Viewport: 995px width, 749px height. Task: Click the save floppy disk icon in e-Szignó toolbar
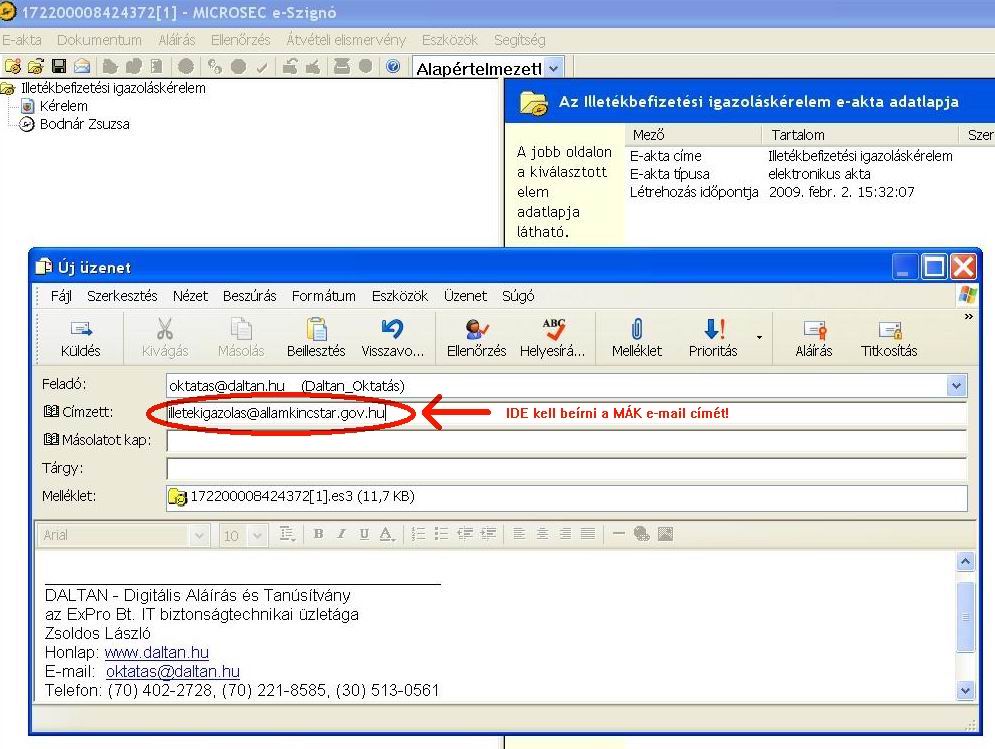tap(59, 67)
